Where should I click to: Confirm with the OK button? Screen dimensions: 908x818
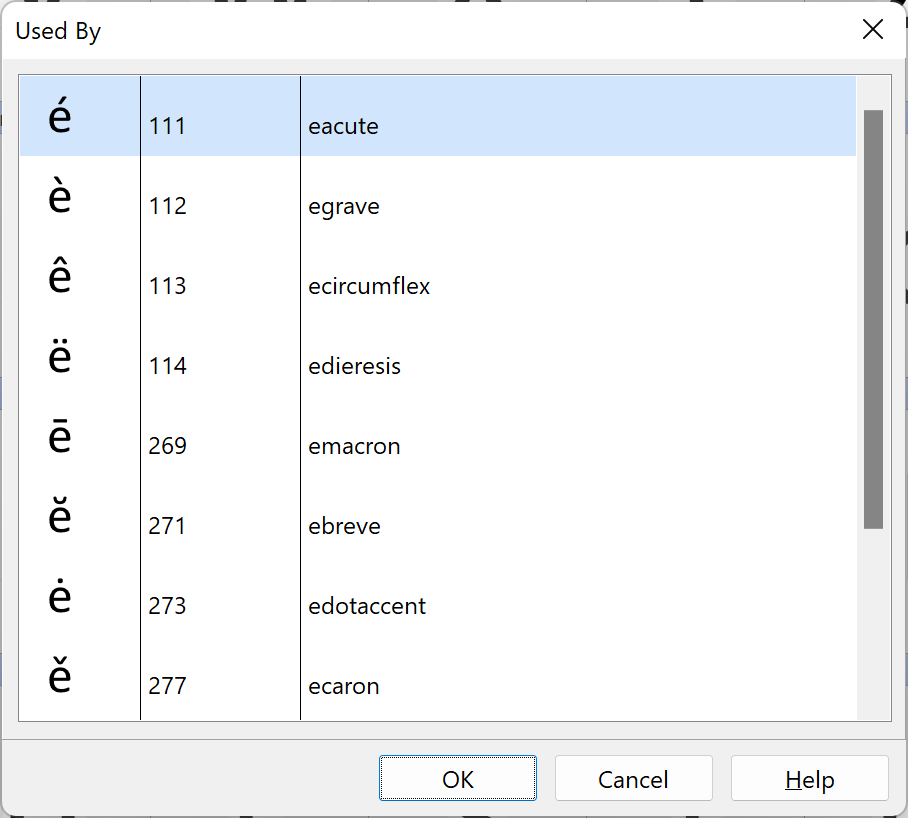click(458, 779)
